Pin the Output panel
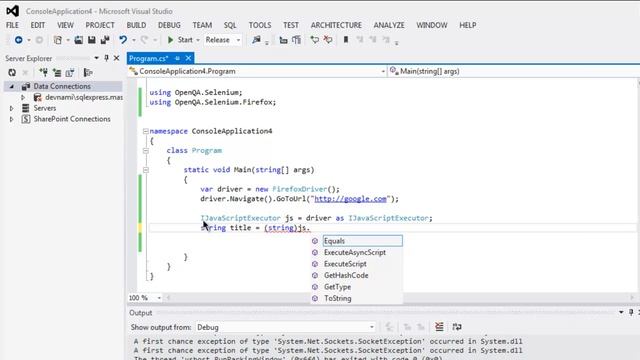Viewport: 640px width, 360px height. [631, 313]
